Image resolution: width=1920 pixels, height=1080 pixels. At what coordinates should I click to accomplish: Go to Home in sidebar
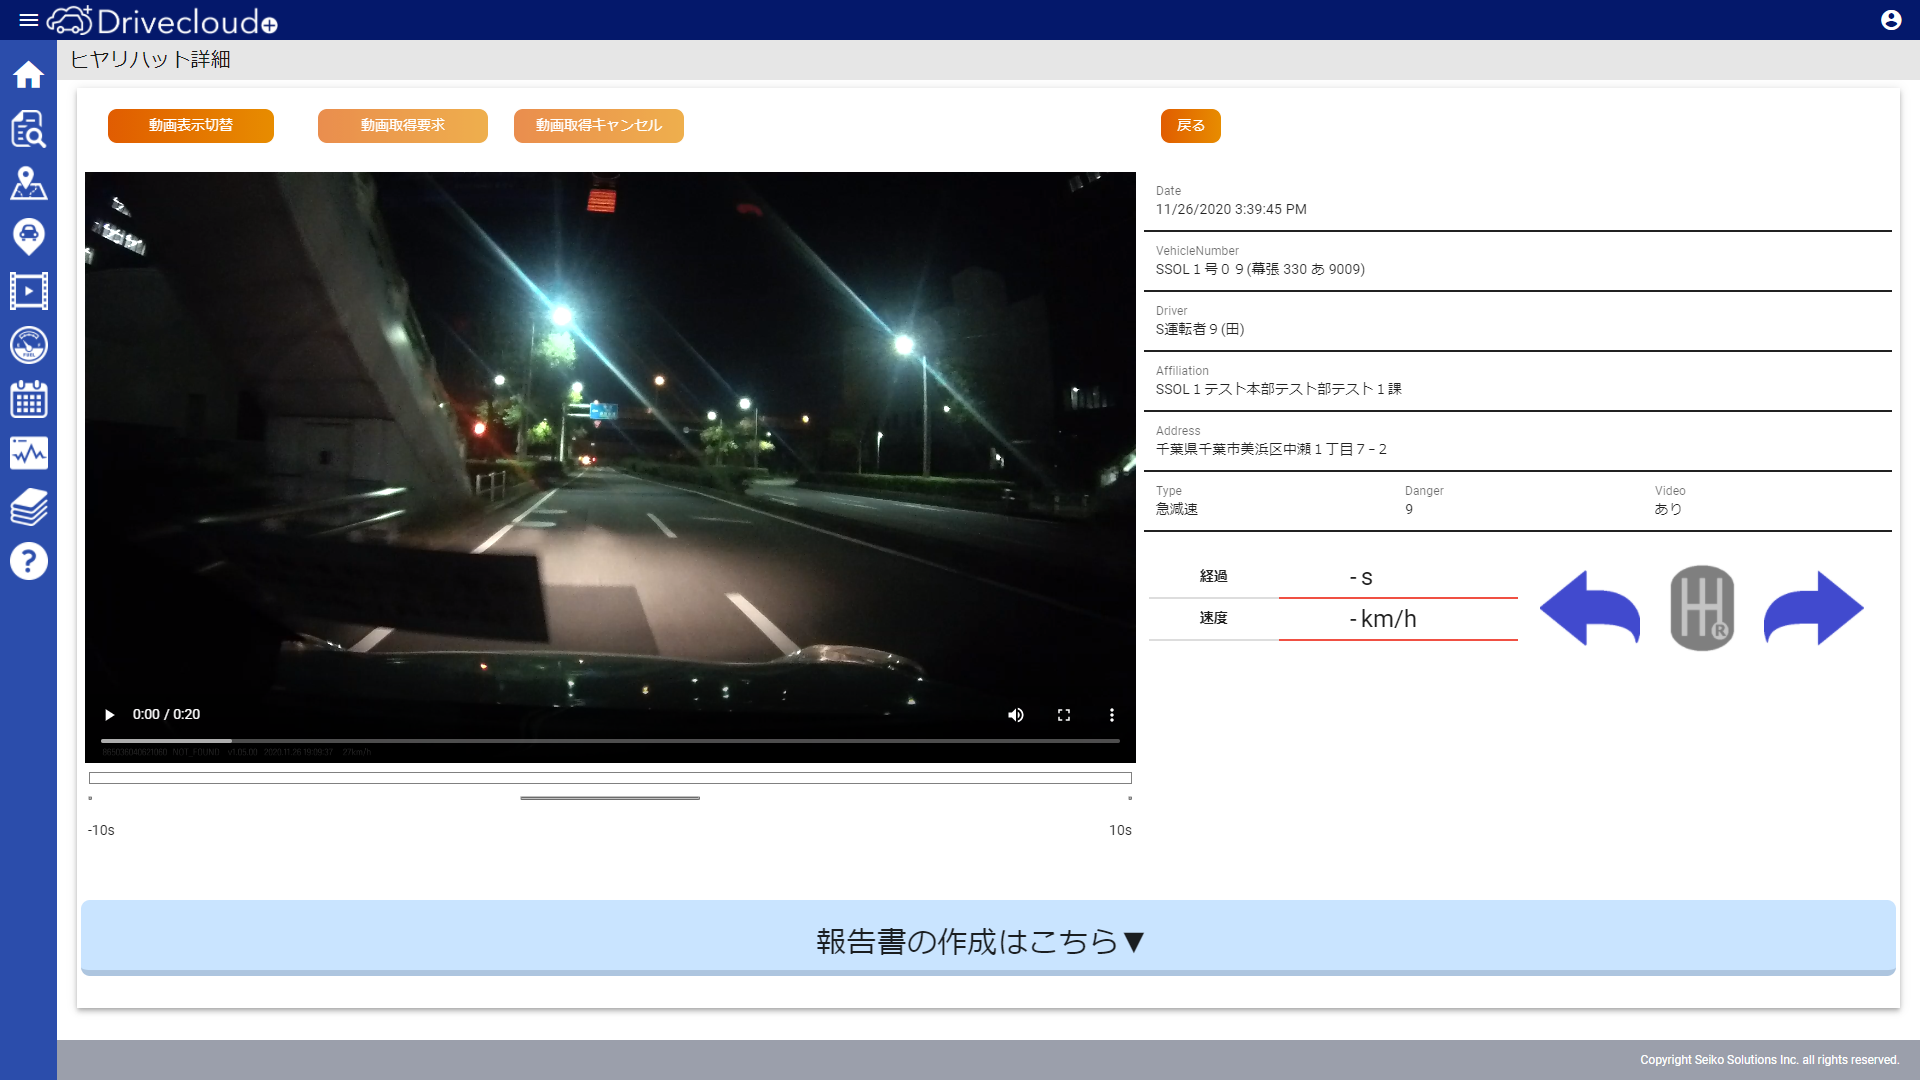(x=28, y=74)
